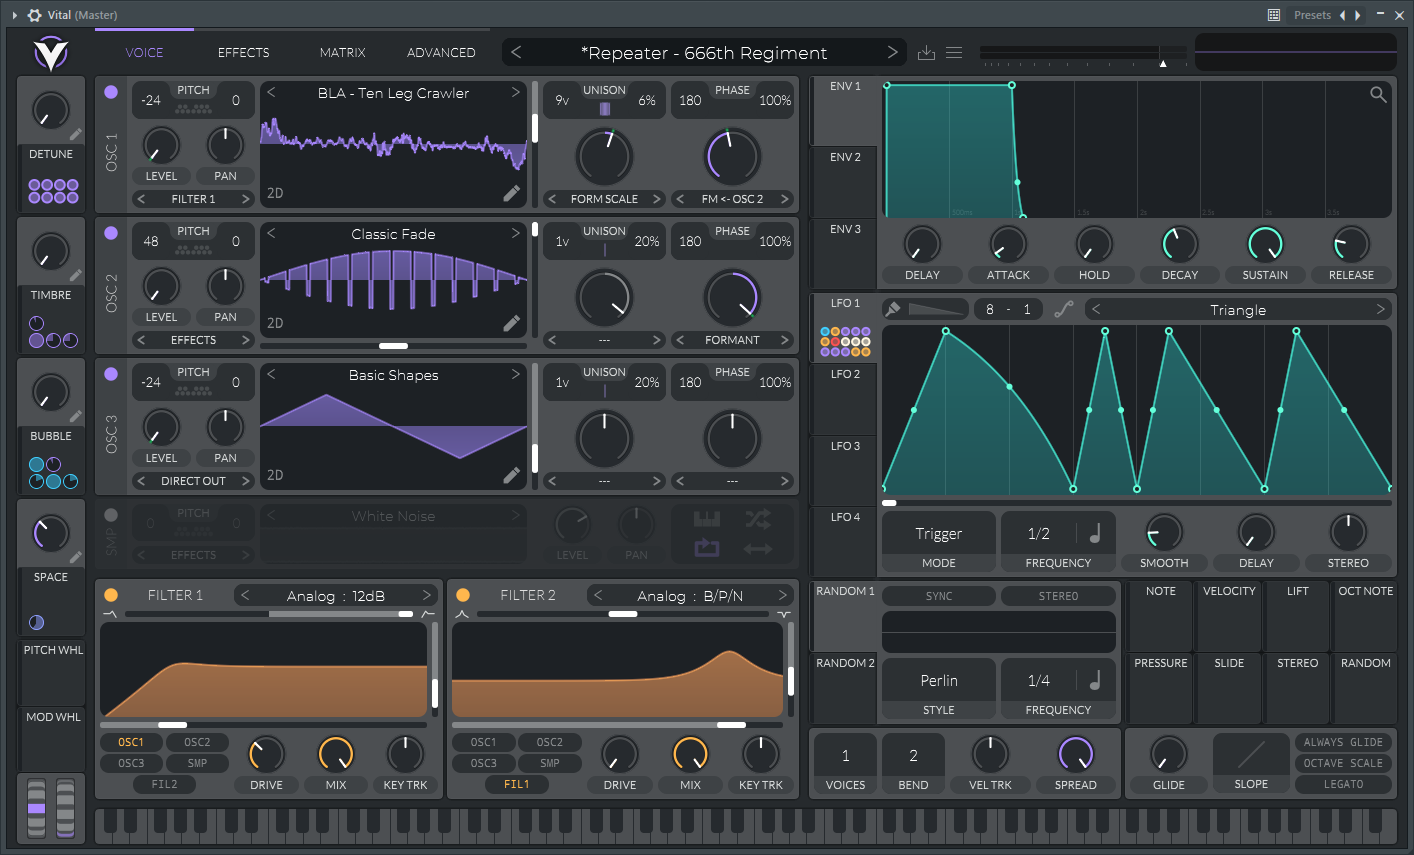This screenshot has height=855, width=1414.
Task: Select the LFO paint brush tool
Action: click(x=893, y=309)
